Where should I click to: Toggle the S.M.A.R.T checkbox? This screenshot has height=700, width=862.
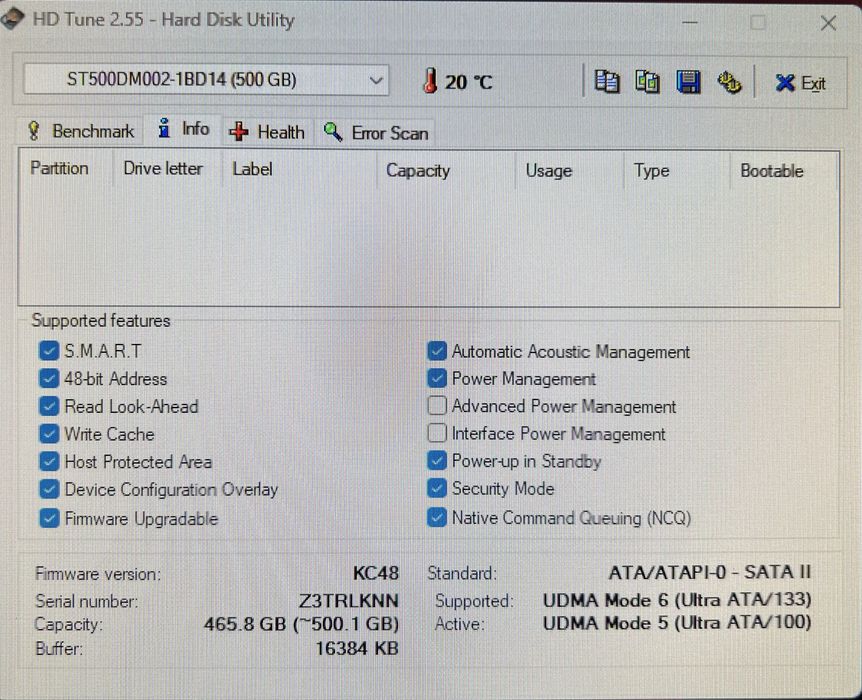coord(49,350)
